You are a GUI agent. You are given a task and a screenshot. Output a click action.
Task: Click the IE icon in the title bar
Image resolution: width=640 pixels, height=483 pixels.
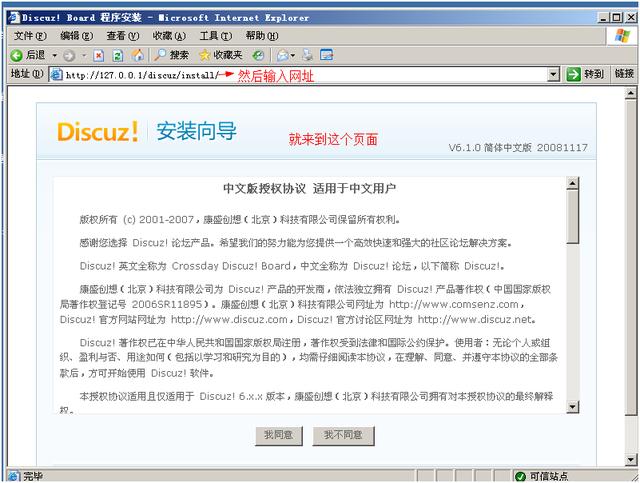[x=14, y=18]
